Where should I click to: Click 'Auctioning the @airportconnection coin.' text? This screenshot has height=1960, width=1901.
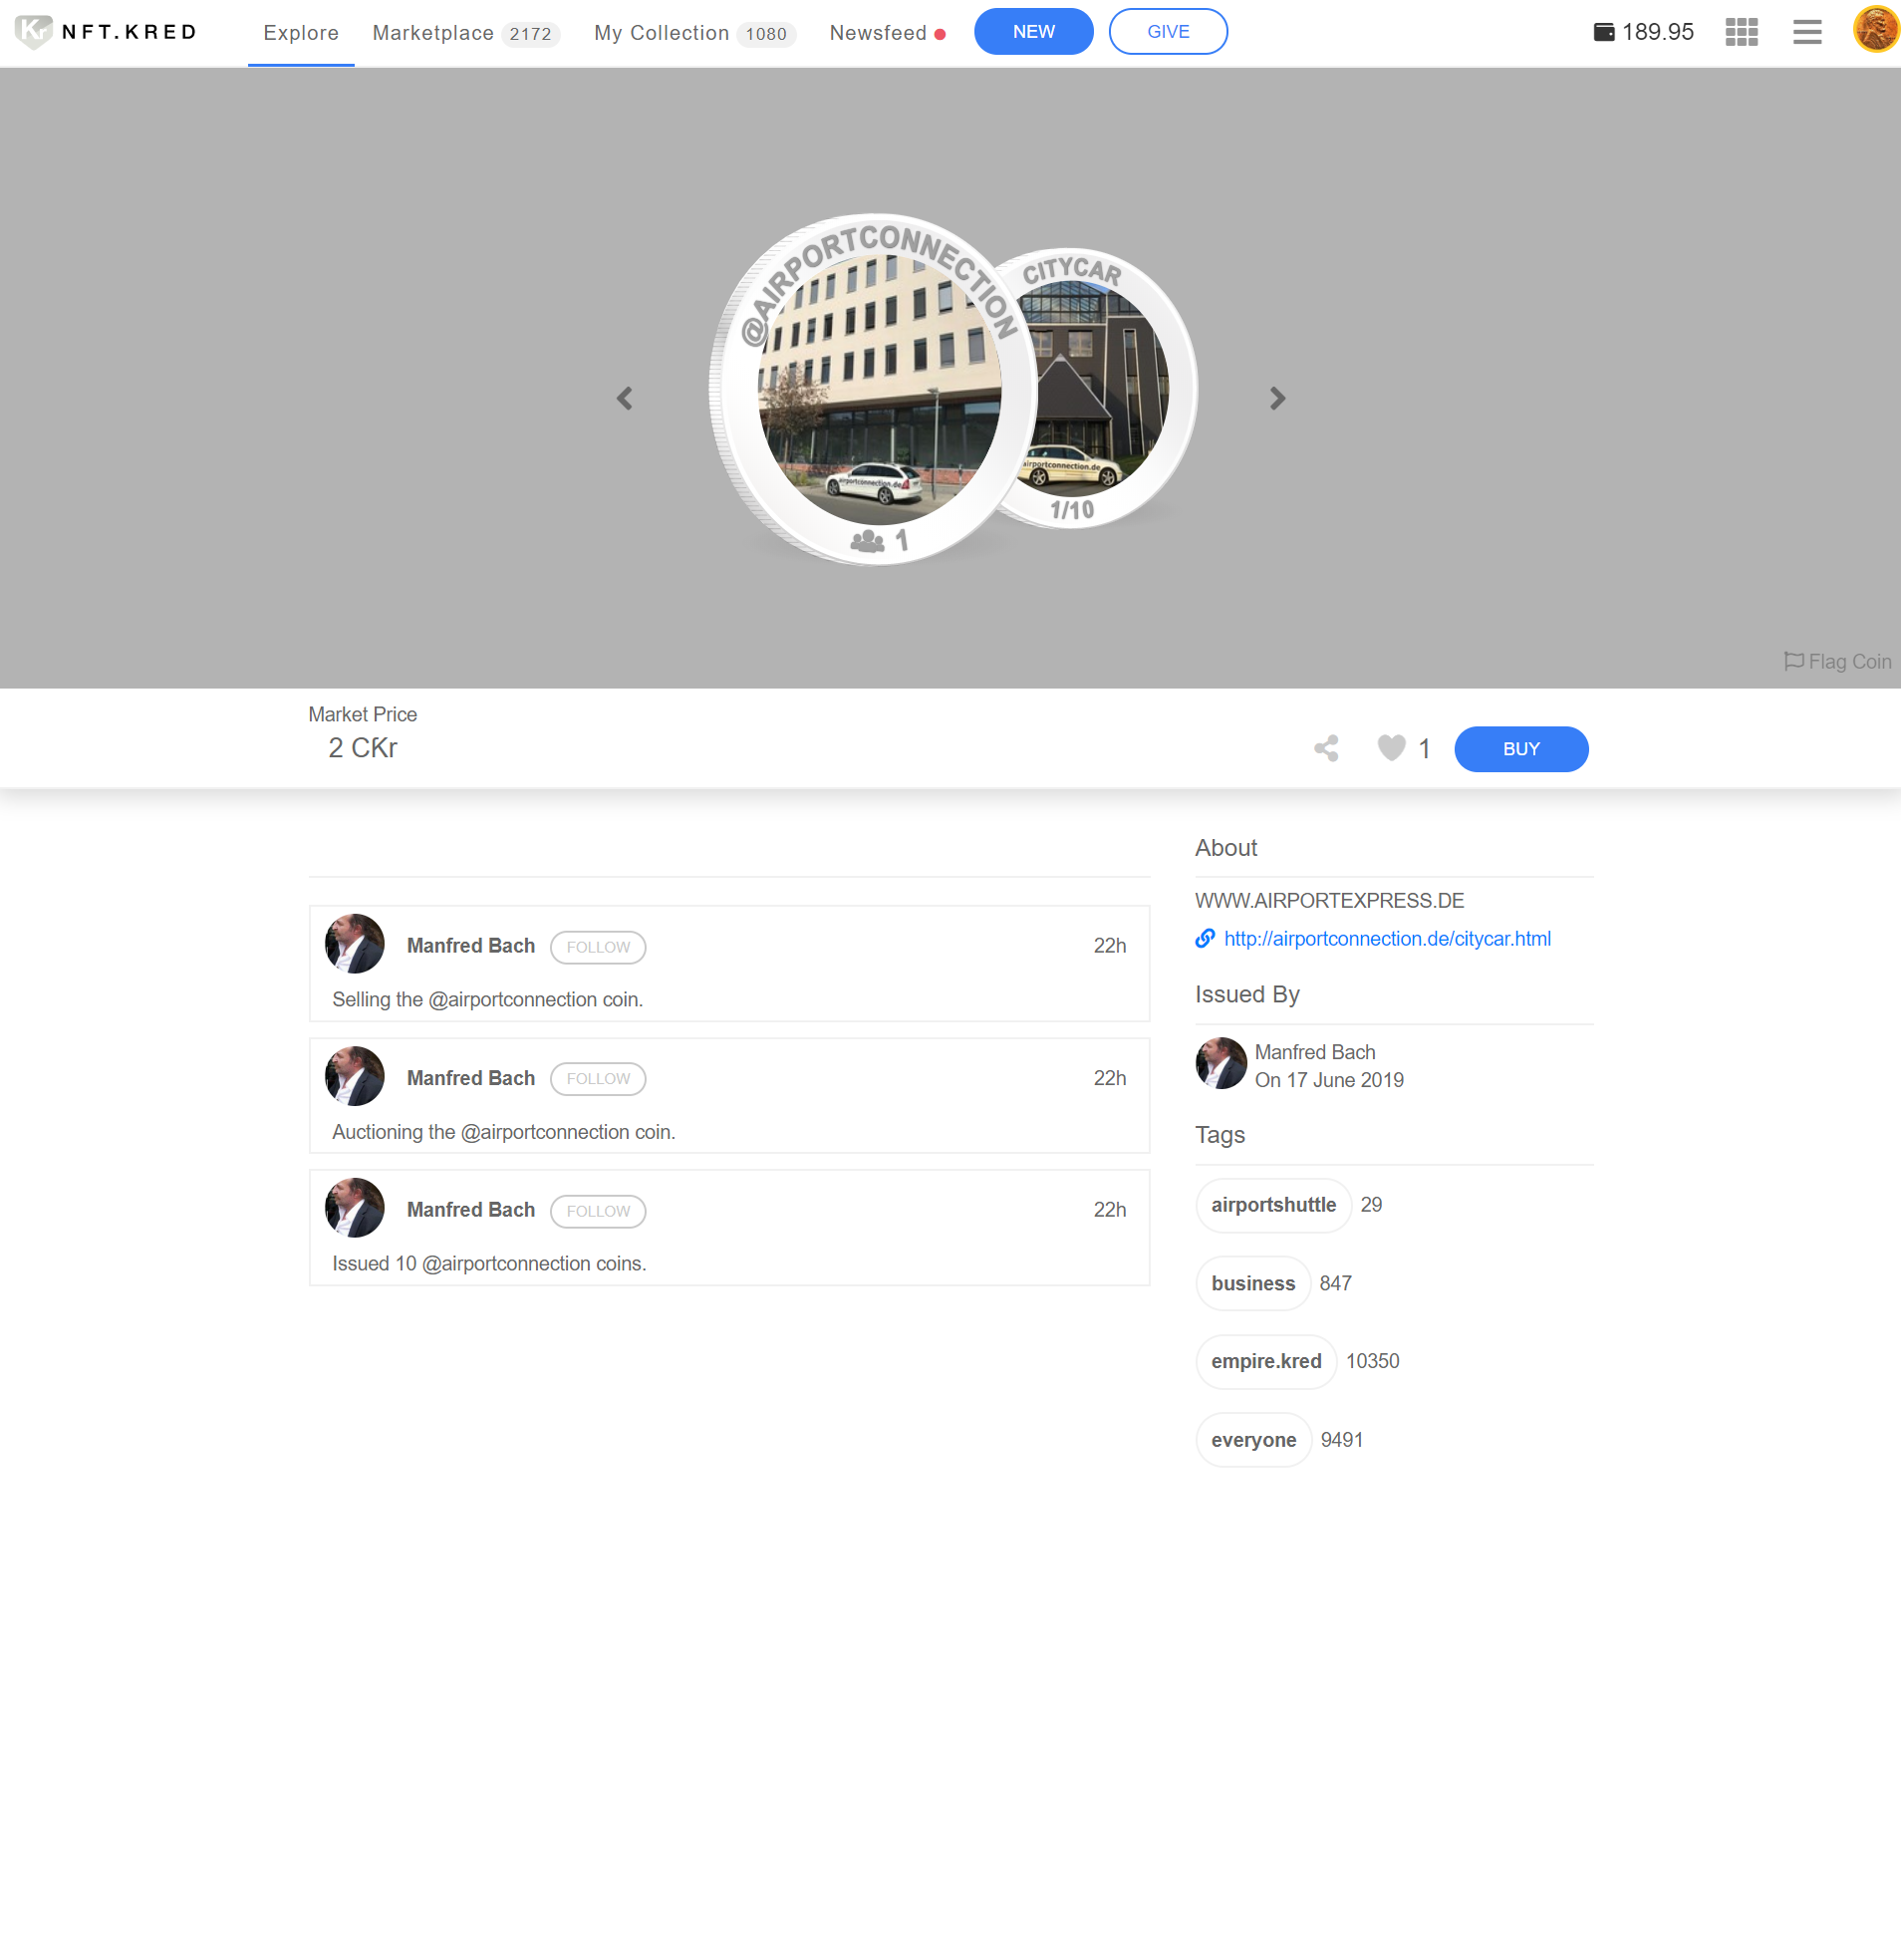[504, 1132]
